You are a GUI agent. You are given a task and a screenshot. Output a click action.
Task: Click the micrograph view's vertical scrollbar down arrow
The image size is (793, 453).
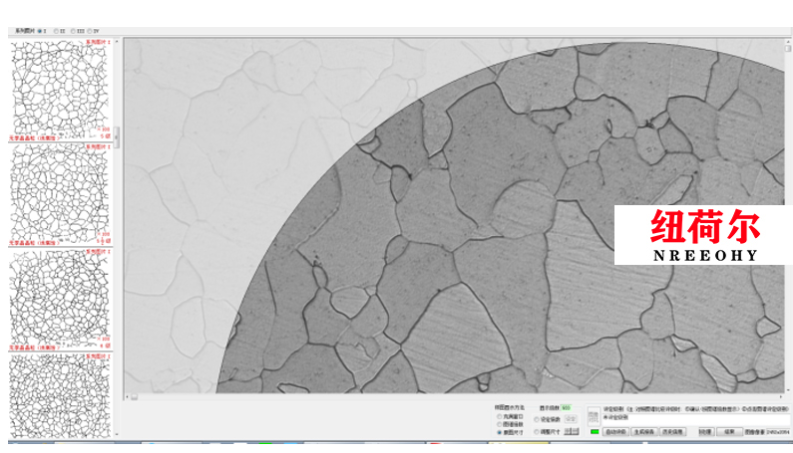788,390
